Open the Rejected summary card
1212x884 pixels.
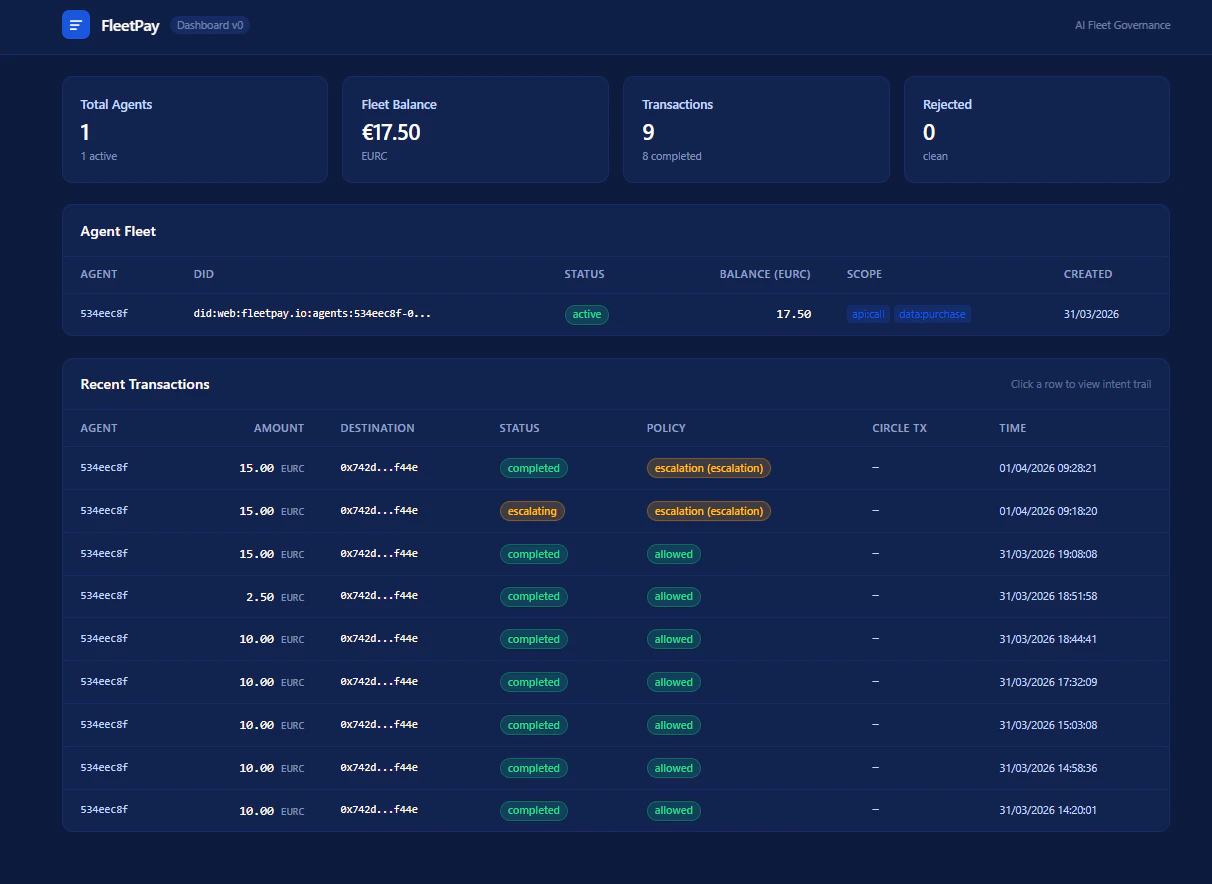[x=1037, y=129]
